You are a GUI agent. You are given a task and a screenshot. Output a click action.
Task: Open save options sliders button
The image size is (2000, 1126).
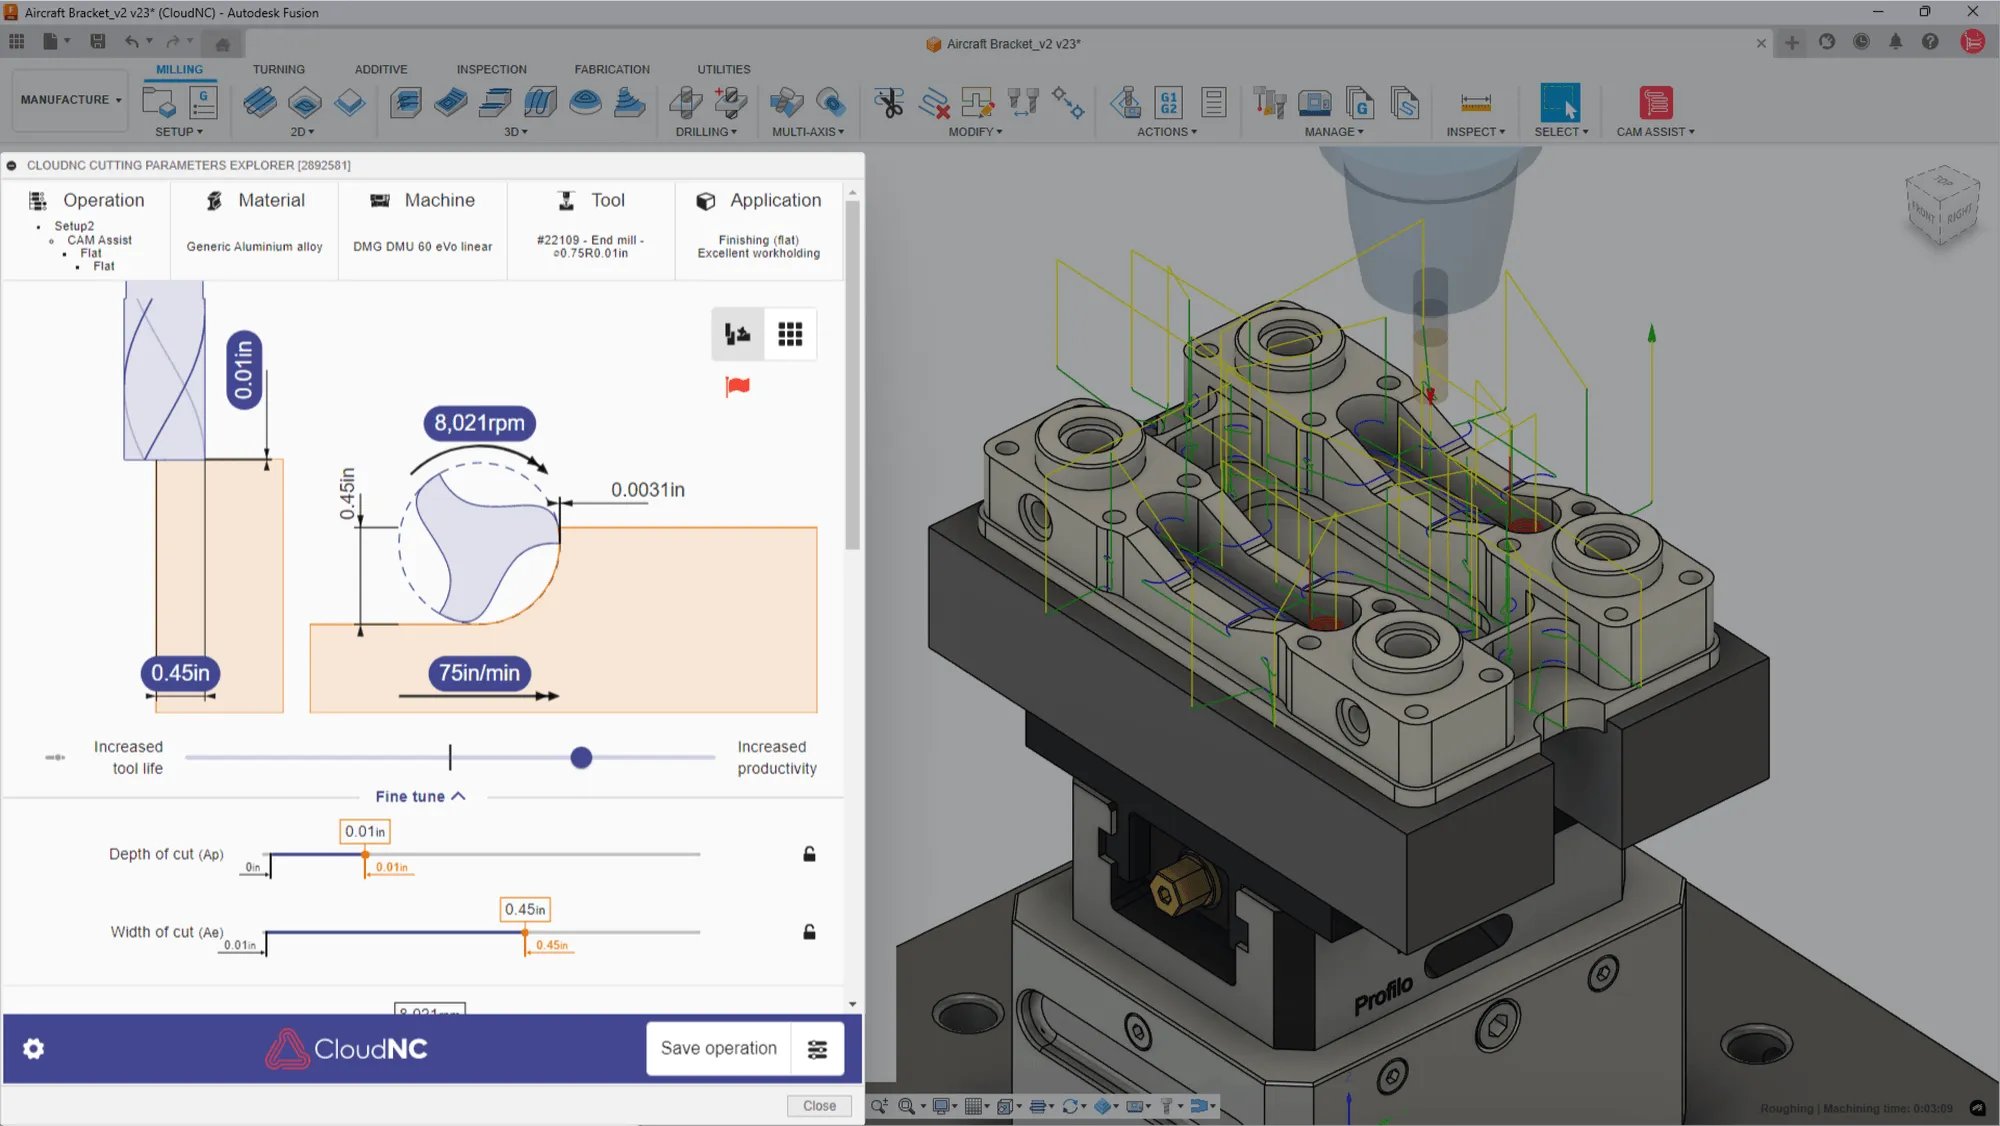click(817, 1048)
